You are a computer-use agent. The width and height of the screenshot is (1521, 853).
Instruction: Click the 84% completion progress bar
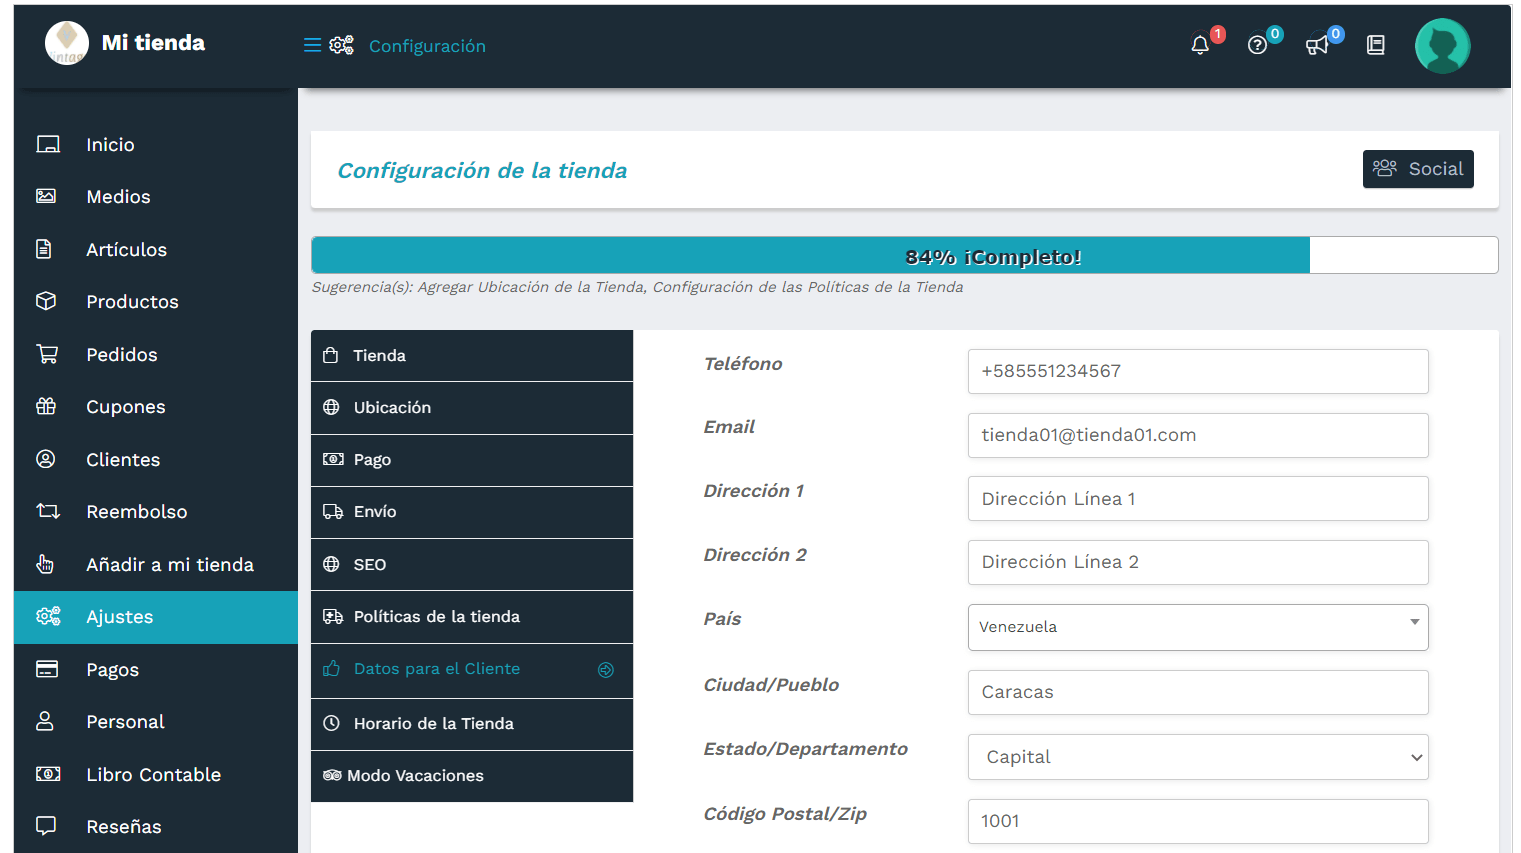810,255
